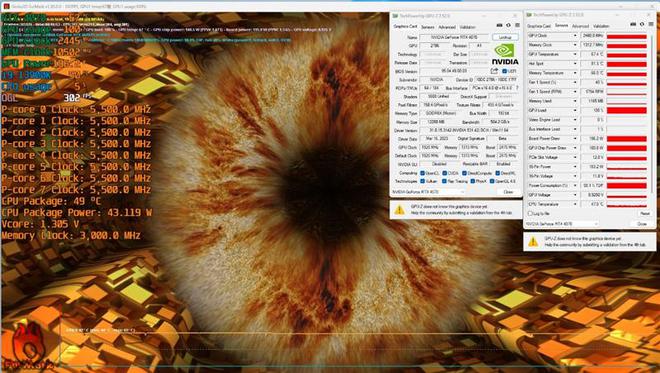660x373 pixels.
Task: Enable the Log to file checkbox
Action: coord(530,213)
